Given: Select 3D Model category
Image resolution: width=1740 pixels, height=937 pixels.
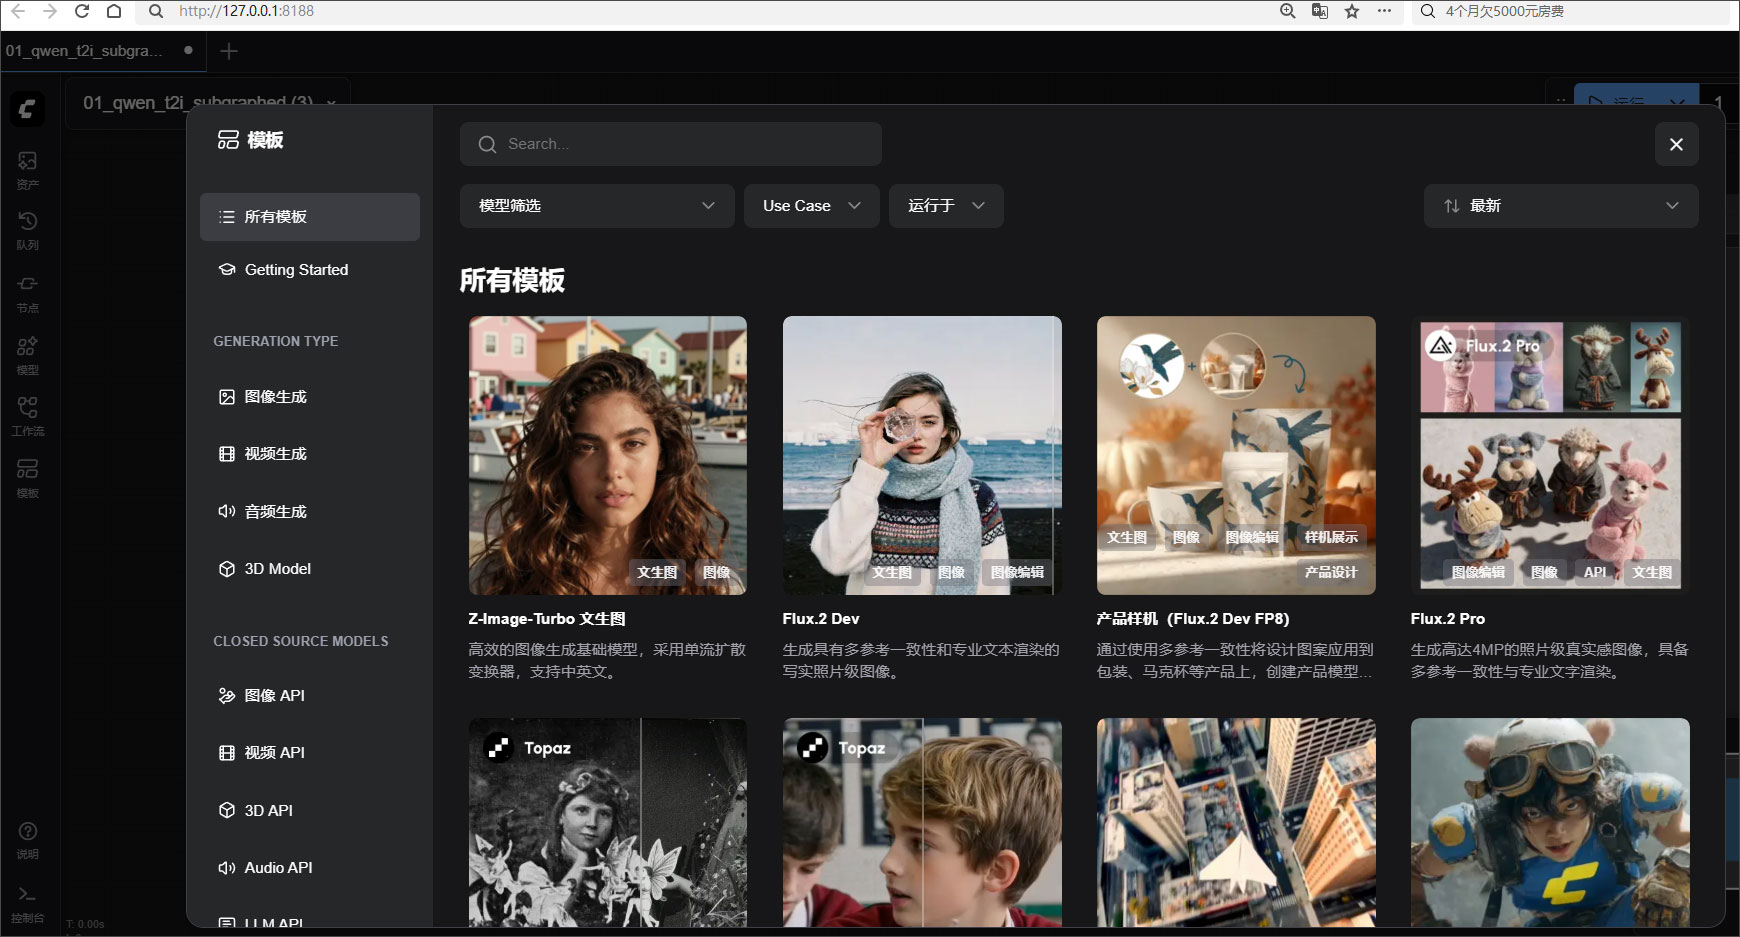Looking at the screenshot, I should 310,569.
